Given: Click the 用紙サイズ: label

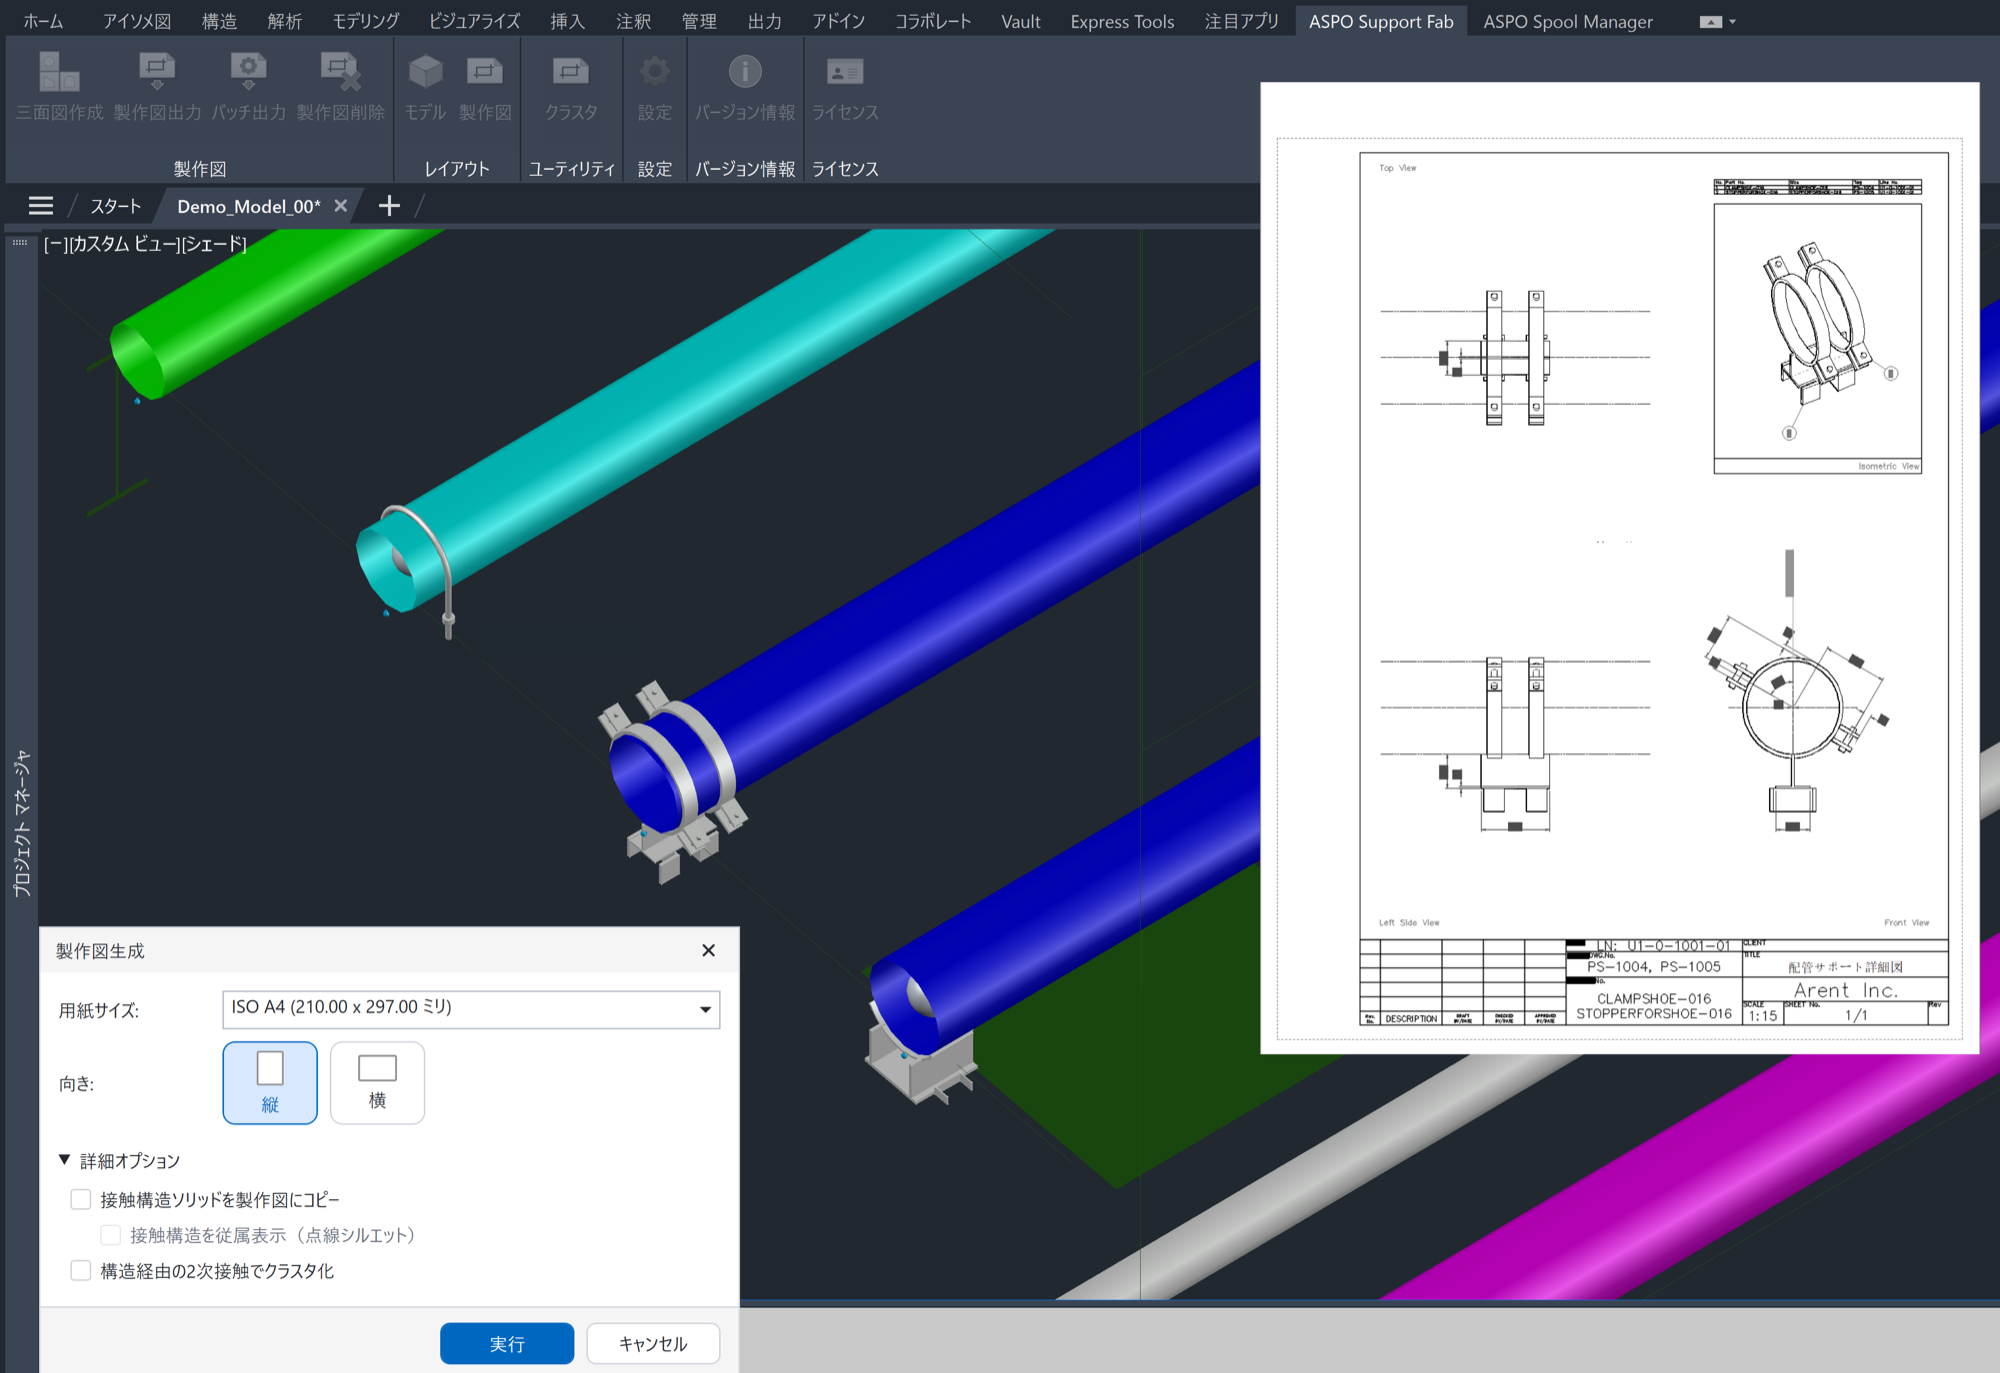Looking at the screenshot, I should click(x=99, y=1010).
